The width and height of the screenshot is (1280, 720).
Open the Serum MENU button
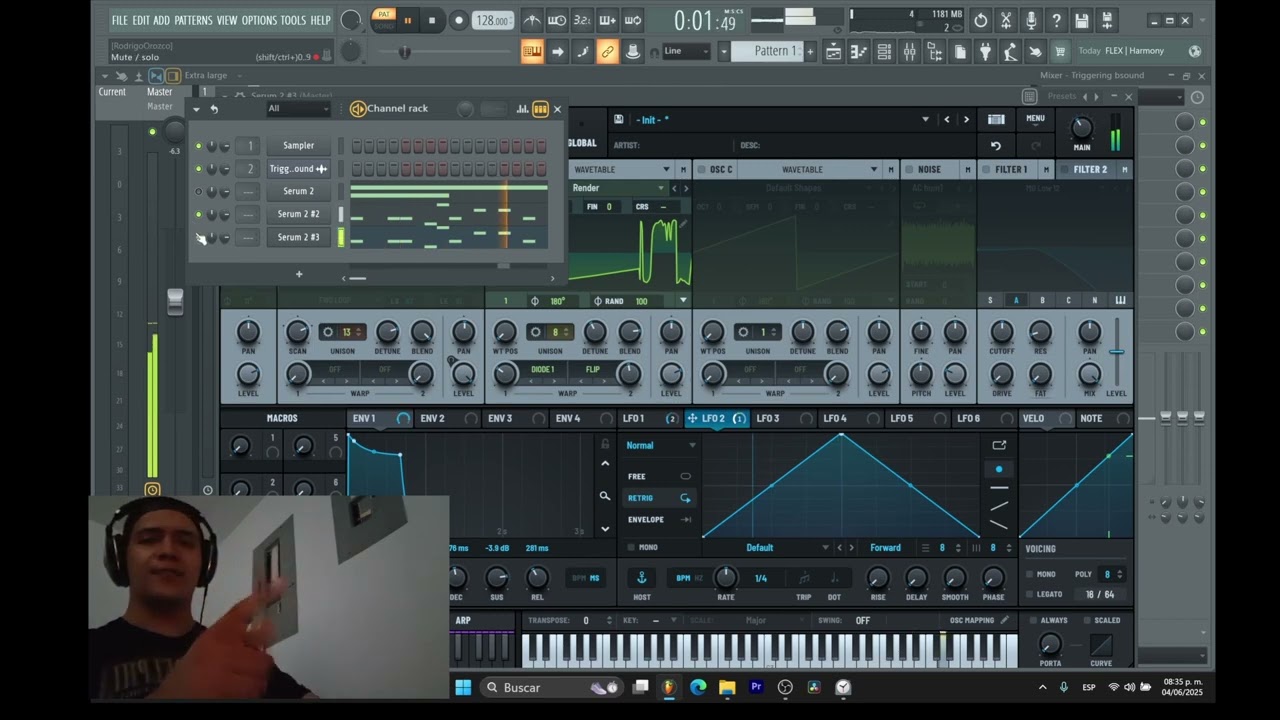click(x=1035, y=119)
